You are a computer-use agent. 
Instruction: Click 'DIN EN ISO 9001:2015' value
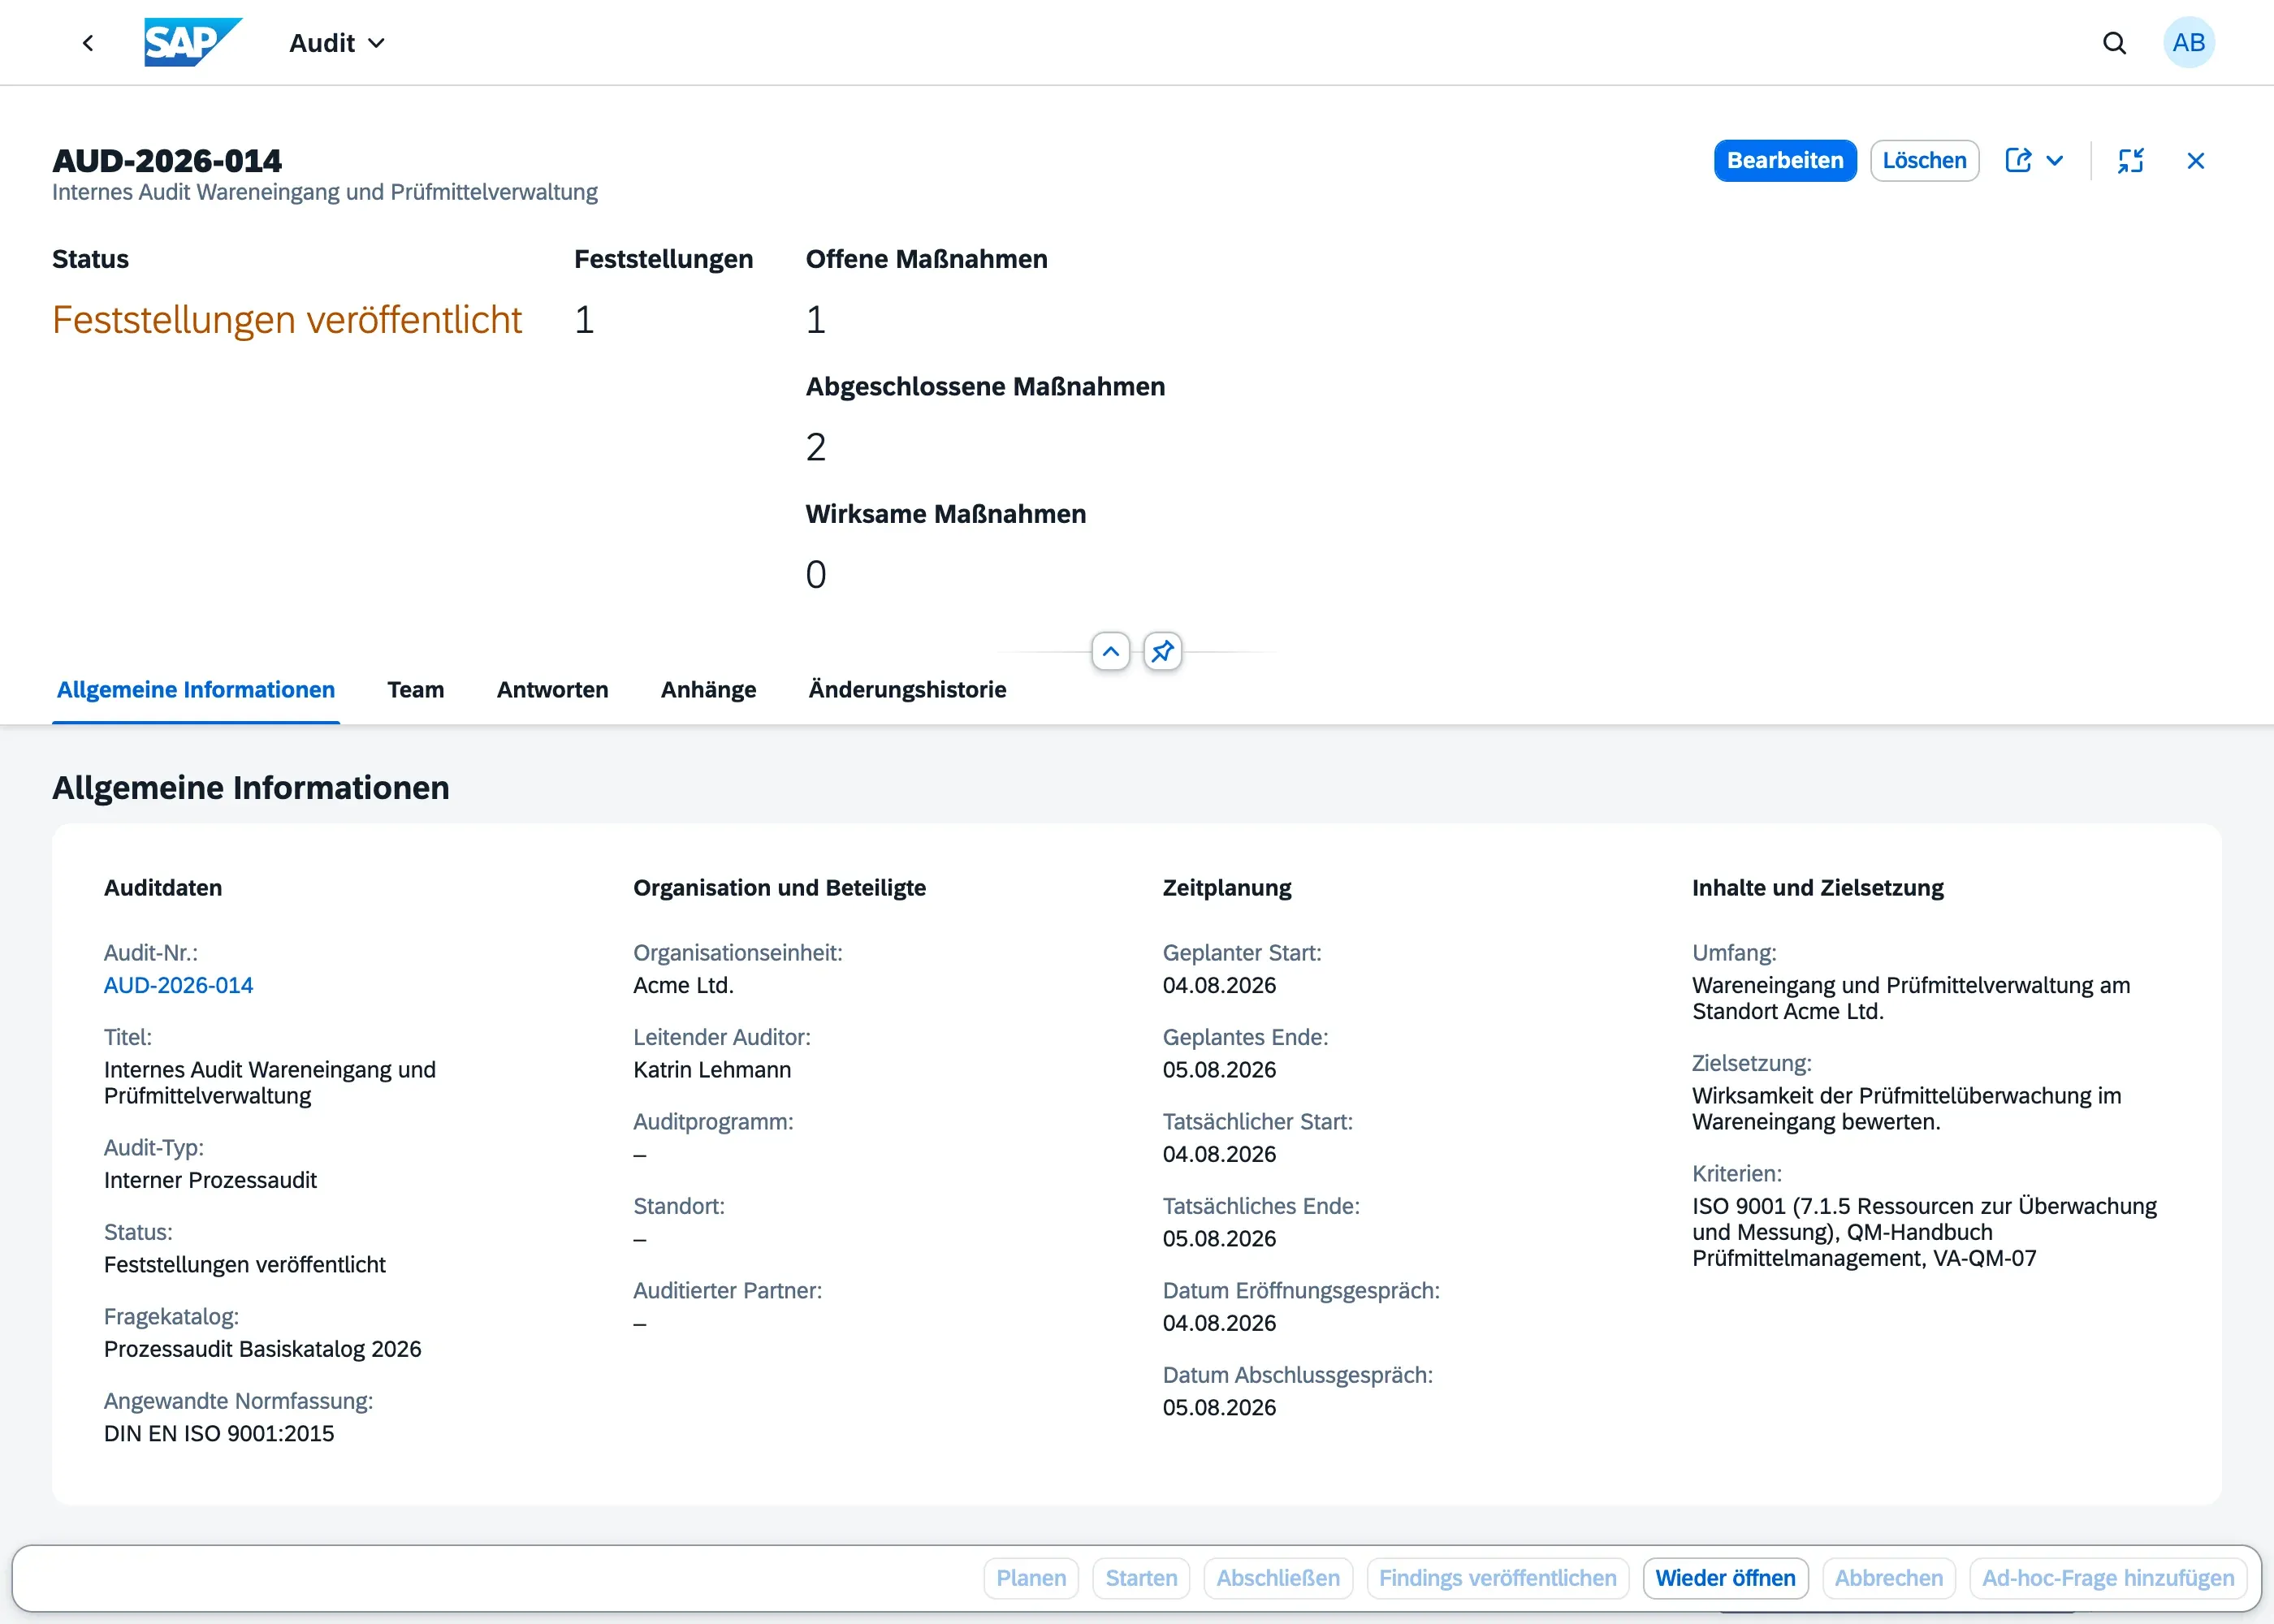pyautogui.click(x=219, y=1433)
